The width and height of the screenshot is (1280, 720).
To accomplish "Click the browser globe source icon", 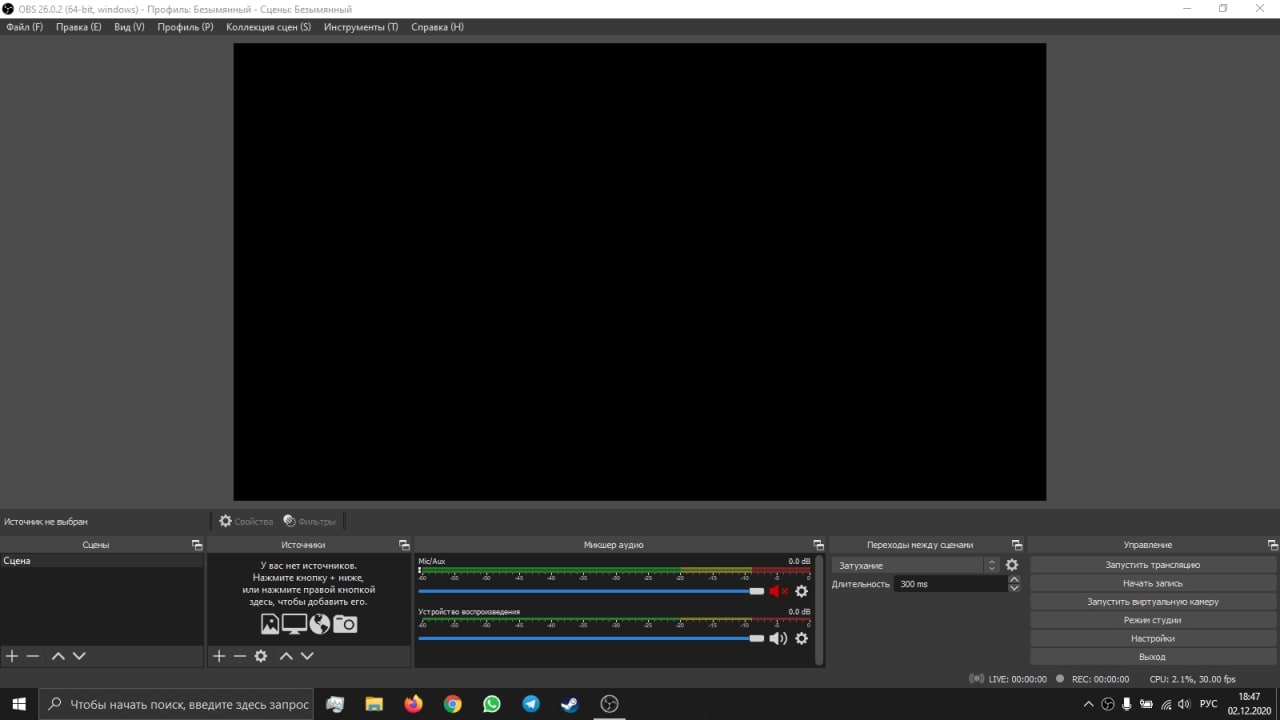I will [320, 624].
